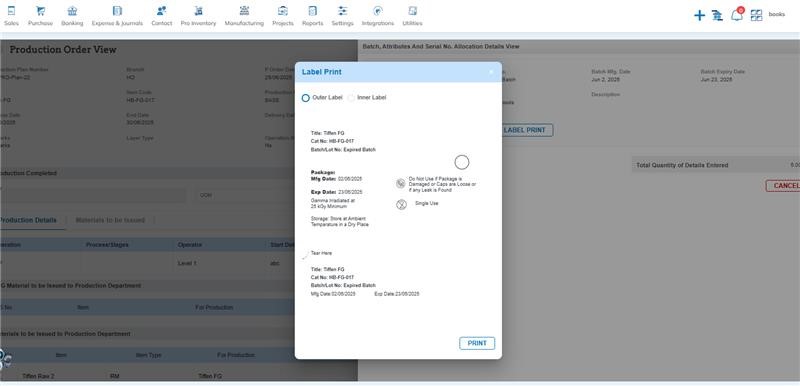This screenshot has height=386, width=800.
Task: Select the Inner Label radio option
Action: [x=351, y=98]
